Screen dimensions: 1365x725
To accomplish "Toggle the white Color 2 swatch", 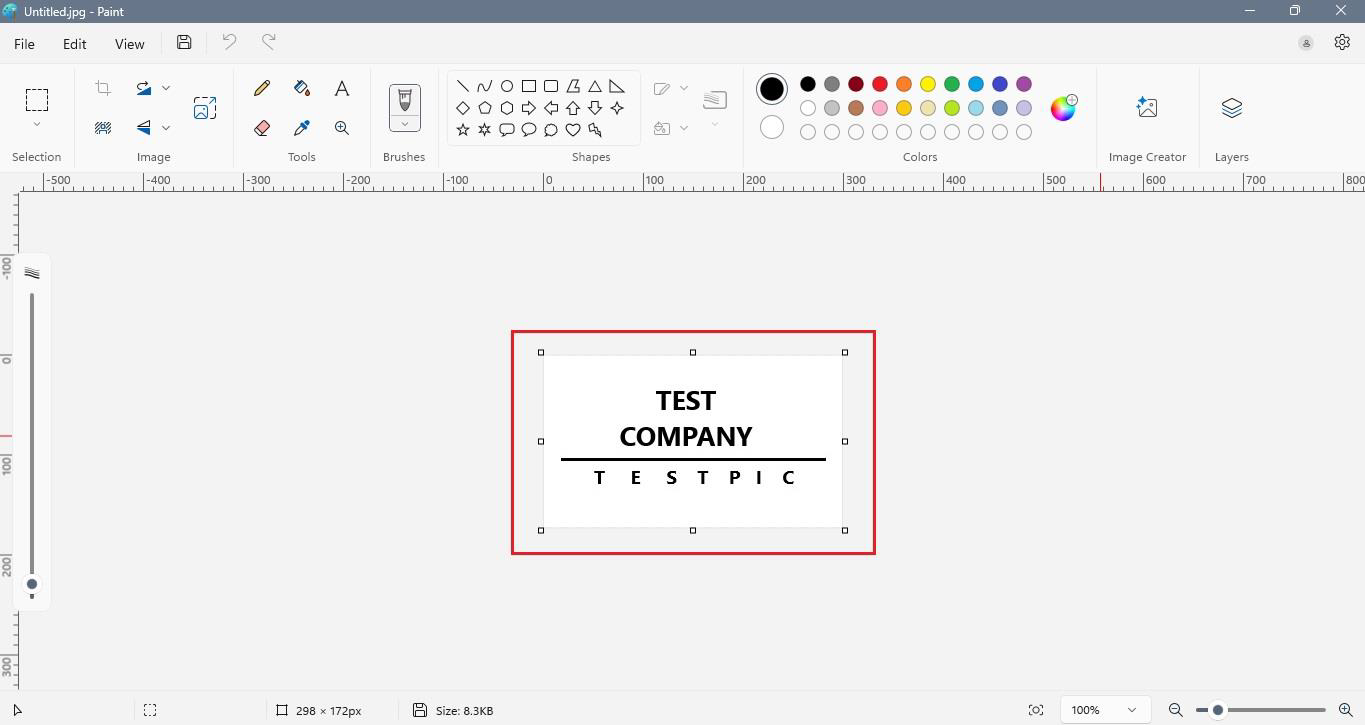I will tap(771, 127).
